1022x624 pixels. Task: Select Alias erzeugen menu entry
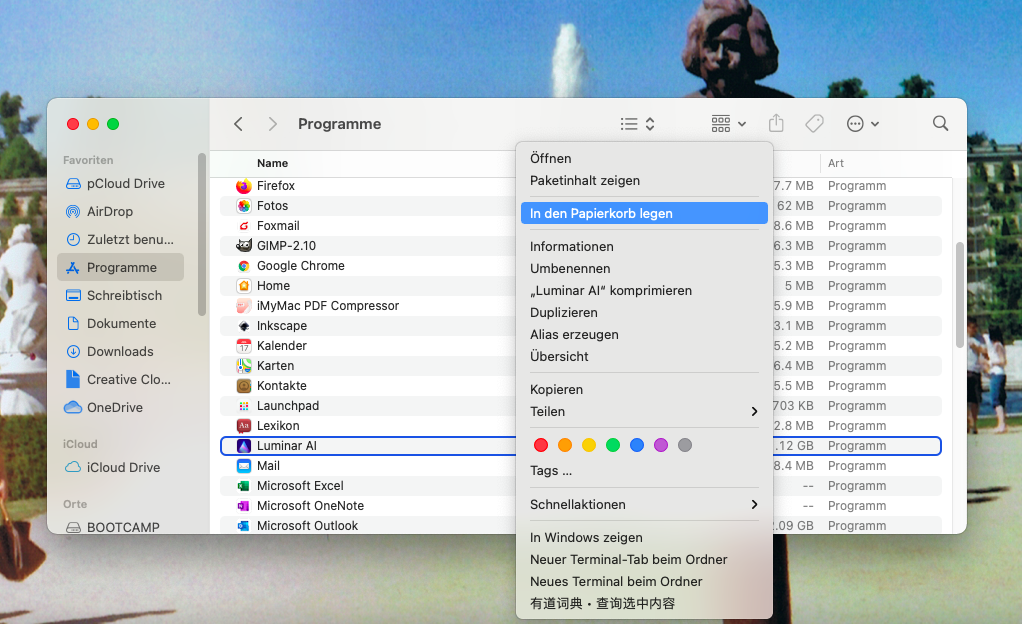coord(574,334)
